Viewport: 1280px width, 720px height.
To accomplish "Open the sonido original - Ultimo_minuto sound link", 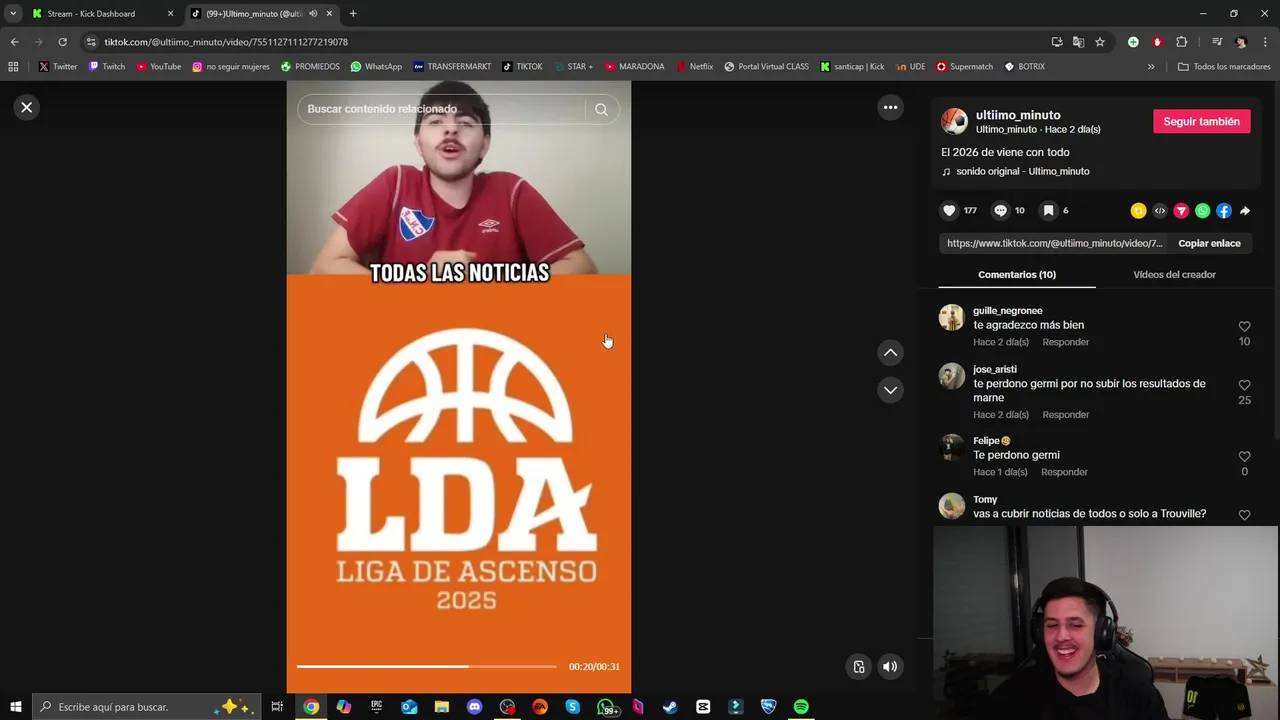I will [x=1022, y=171].
